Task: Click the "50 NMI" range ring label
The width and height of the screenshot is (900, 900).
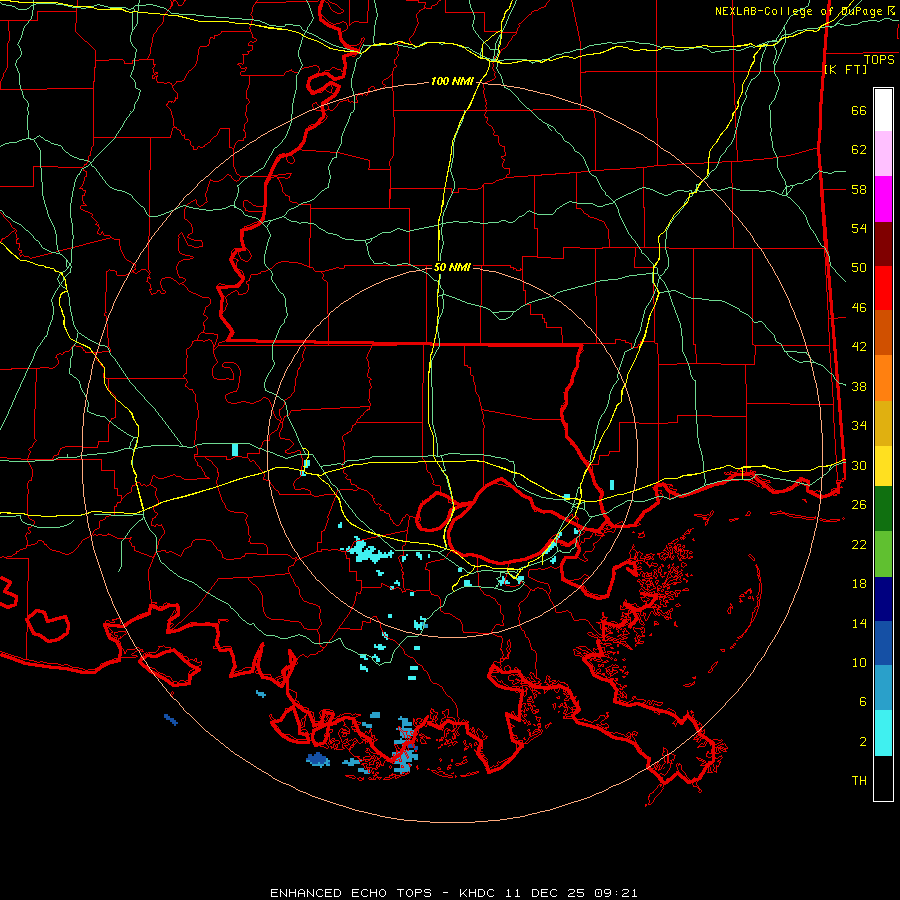Action: point(452,267)
